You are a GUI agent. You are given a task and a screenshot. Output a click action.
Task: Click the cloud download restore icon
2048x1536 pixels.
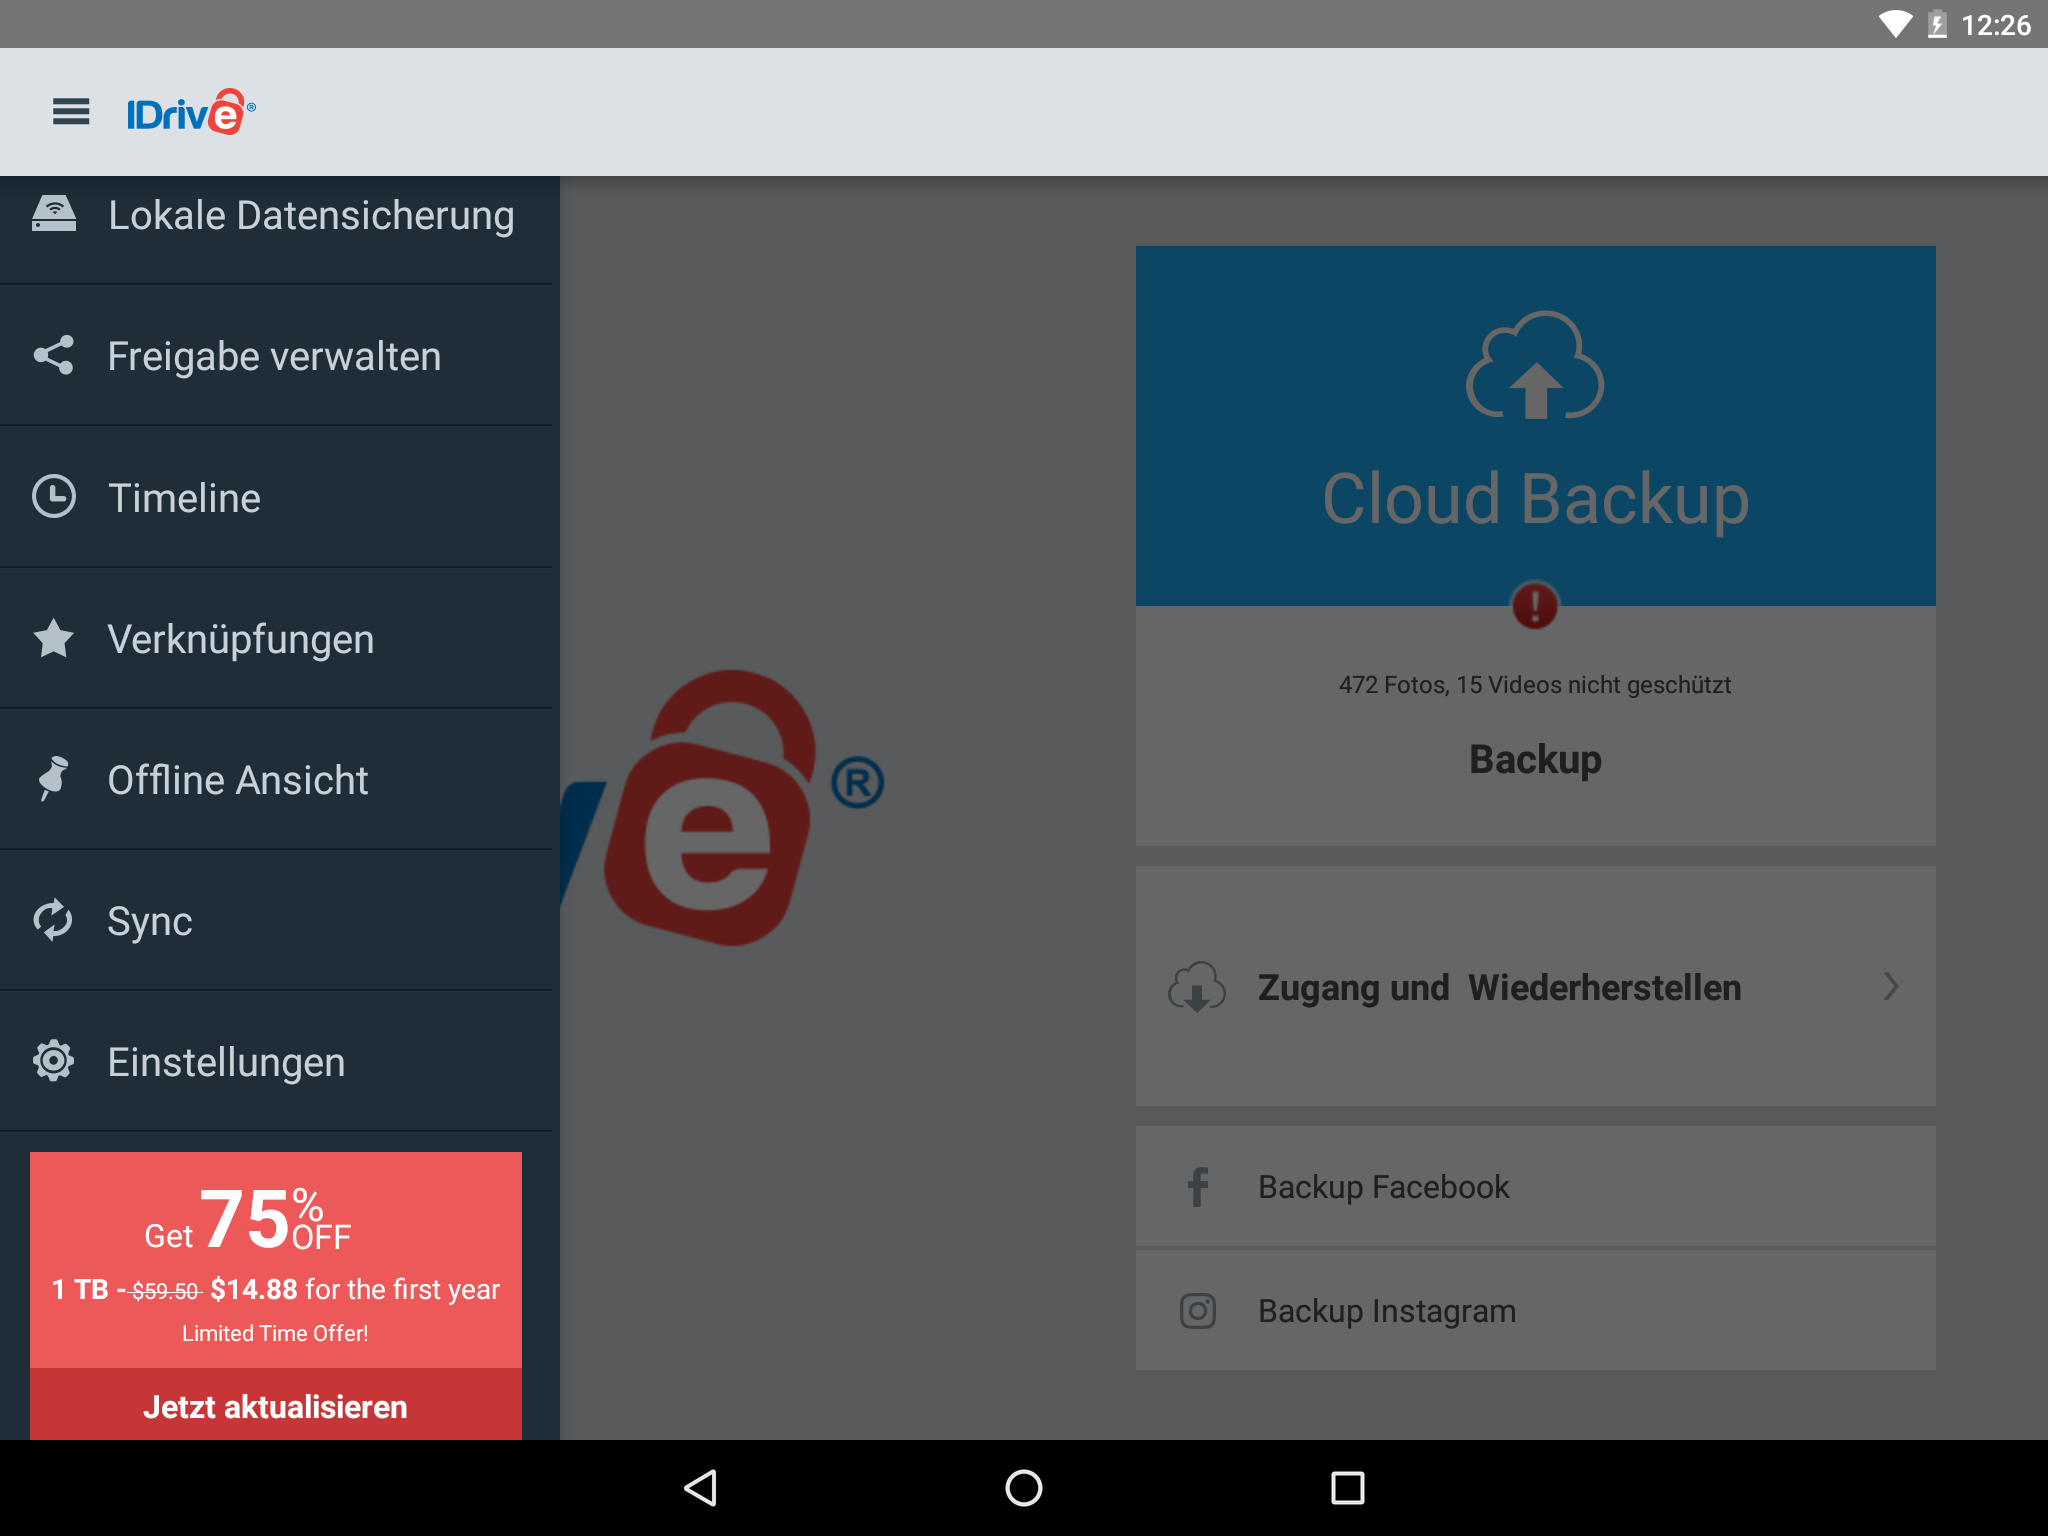pyautogui.click(x=1197, y=987)
